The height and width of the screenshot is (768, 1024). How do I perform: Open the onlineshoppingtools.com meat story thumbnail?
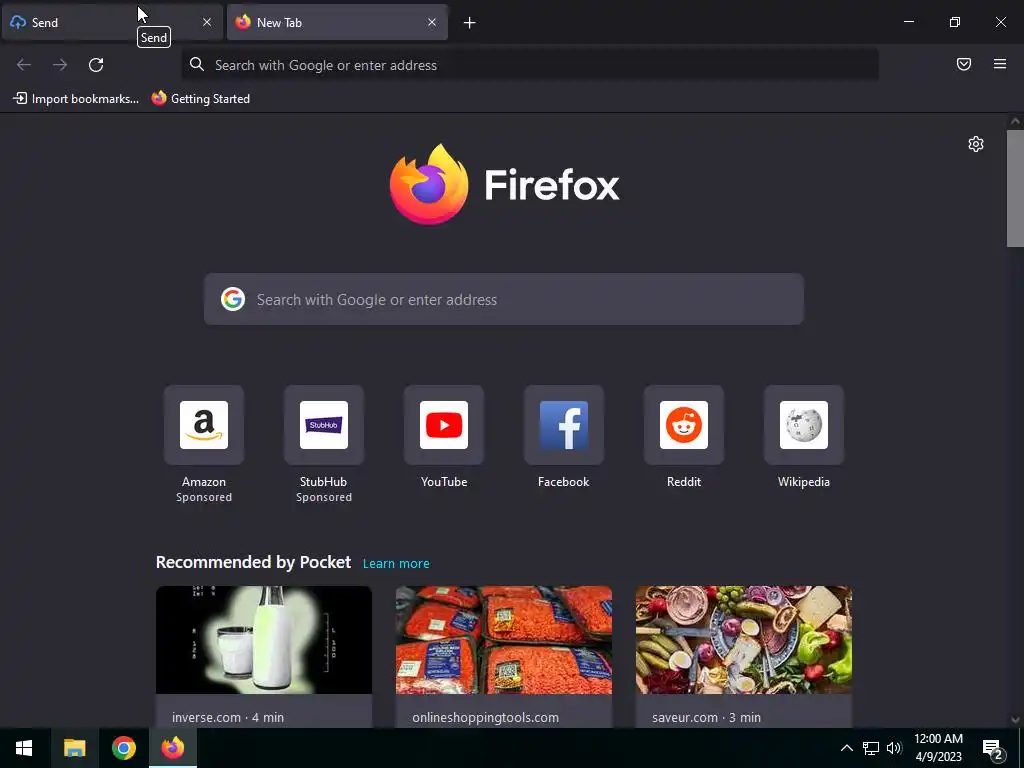(504, 640)
